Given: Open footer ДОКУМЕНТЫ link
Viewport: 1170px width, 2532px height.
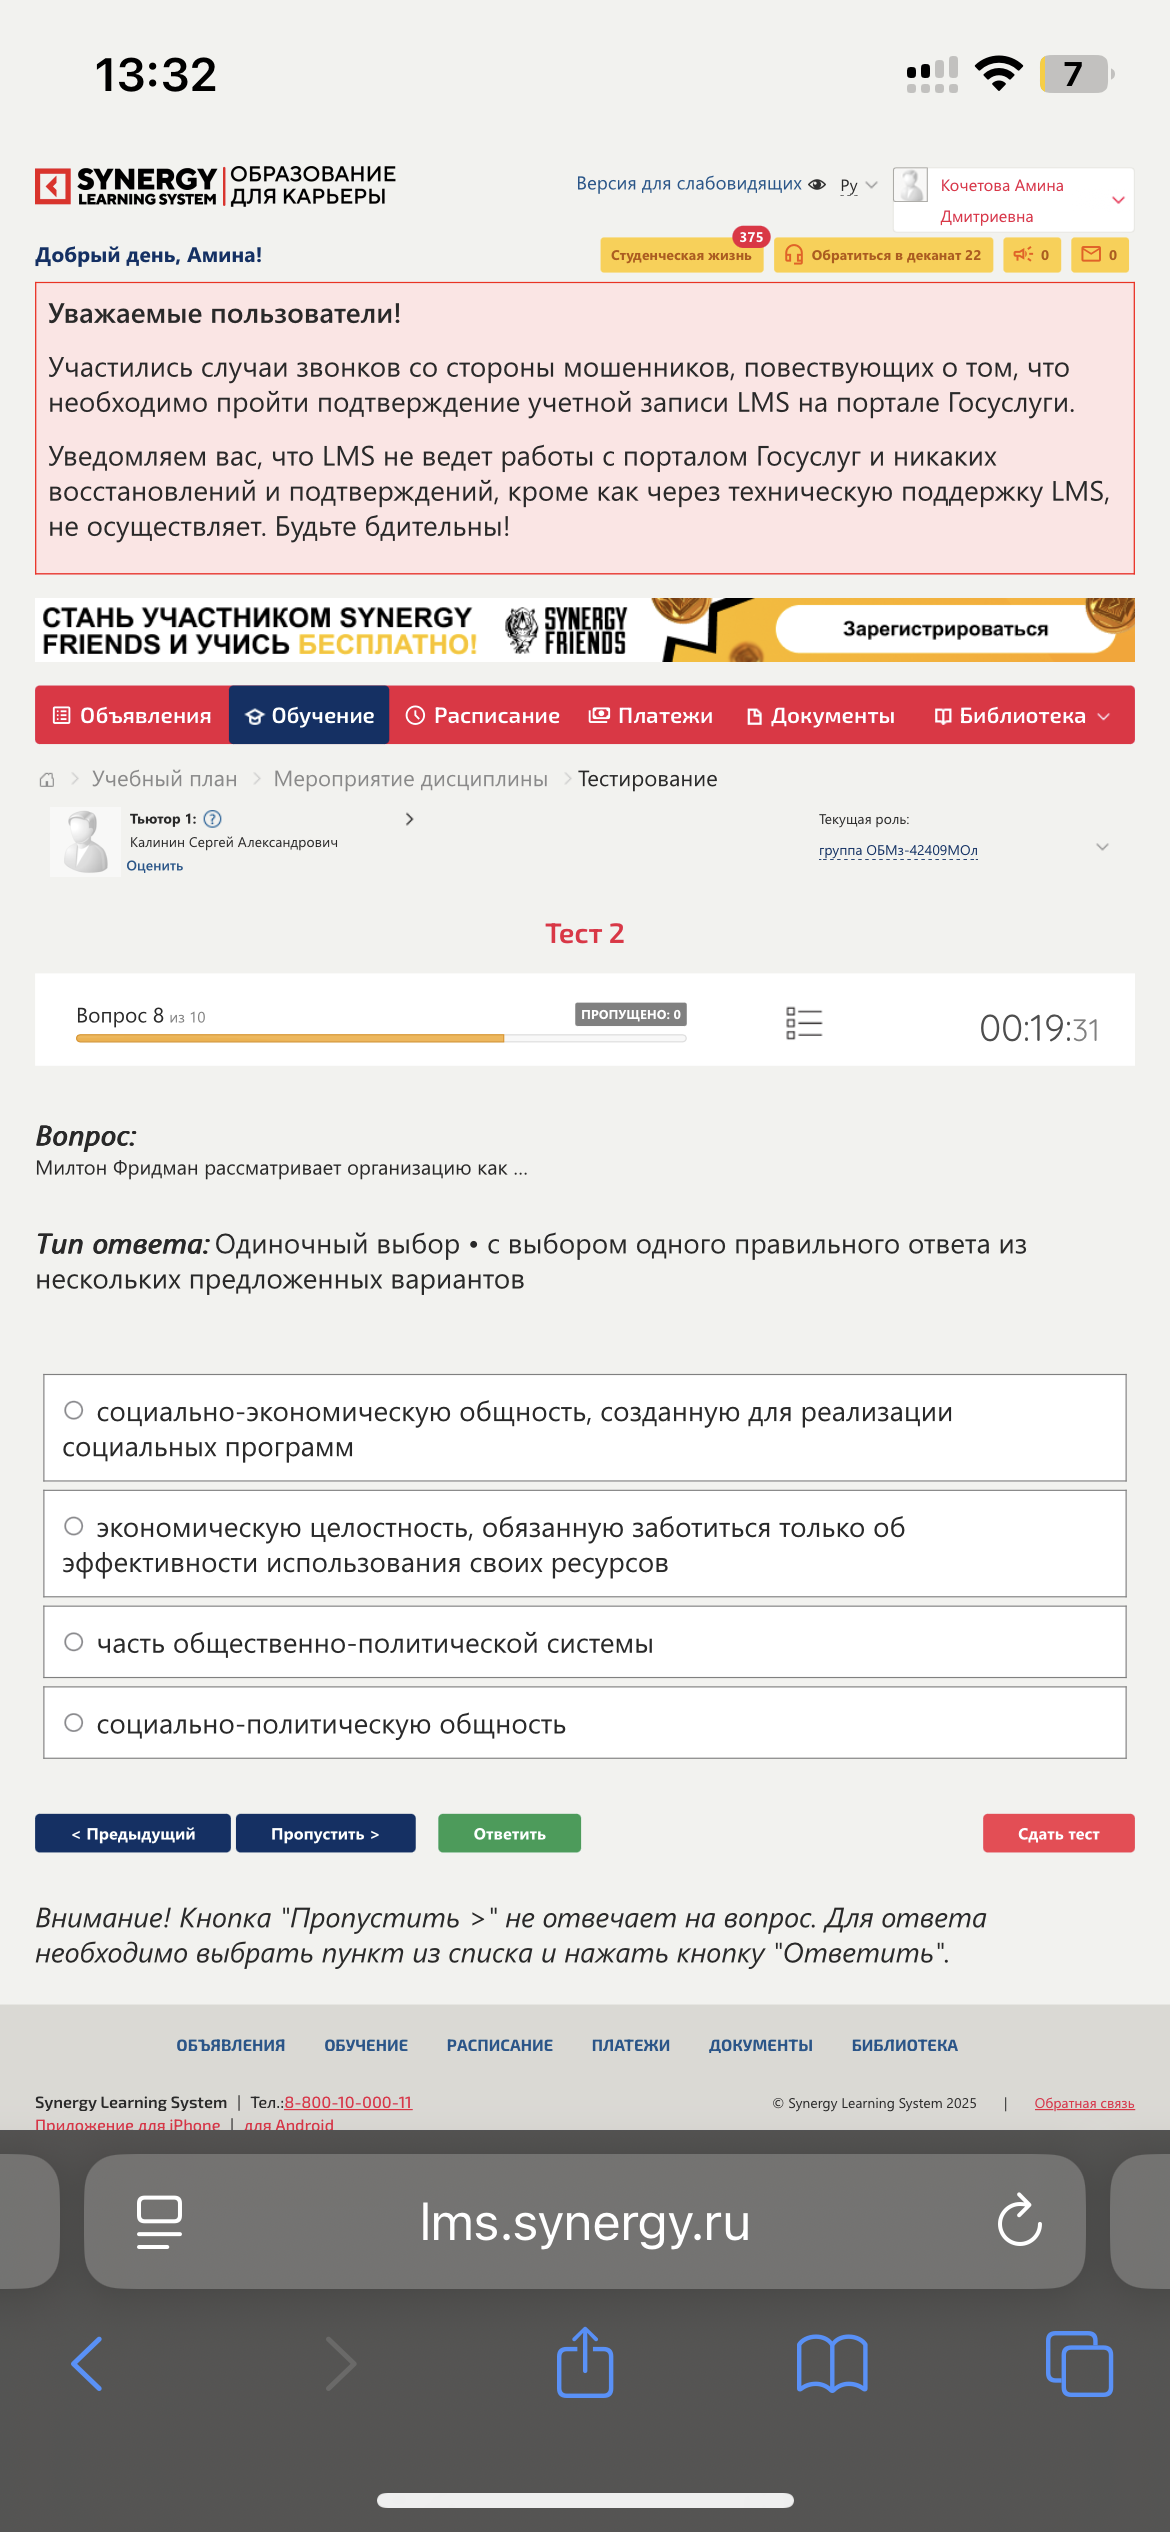Looking at the screenshot, I should [761, 2045].
